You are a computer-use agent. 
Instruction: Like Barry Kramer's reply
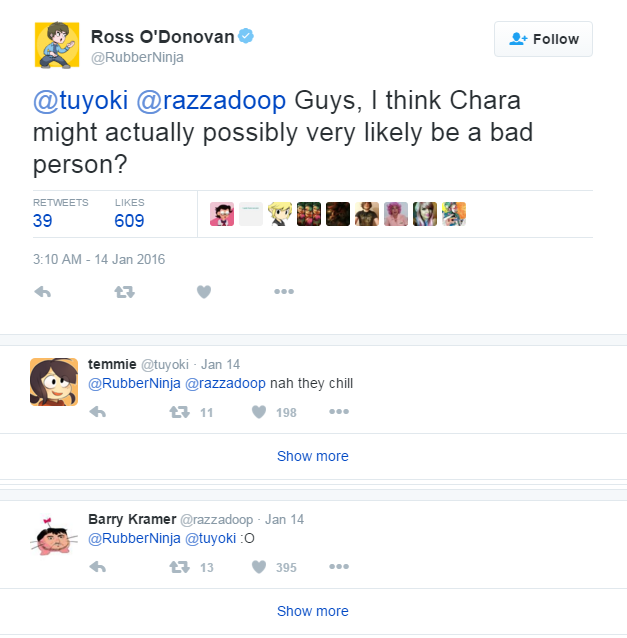pyautogui.click(x=258, y=567)
